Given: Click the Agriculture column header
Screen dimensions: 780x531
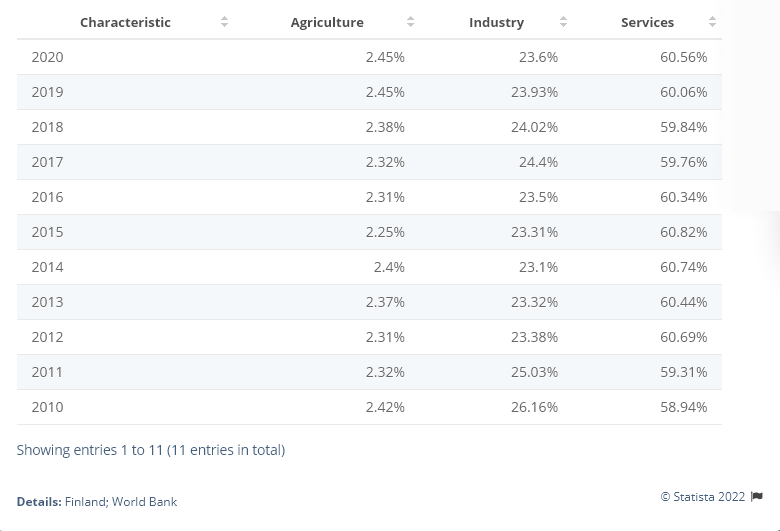Looking at the screenshot, I should pyautogui.click(x=327, y=22).
